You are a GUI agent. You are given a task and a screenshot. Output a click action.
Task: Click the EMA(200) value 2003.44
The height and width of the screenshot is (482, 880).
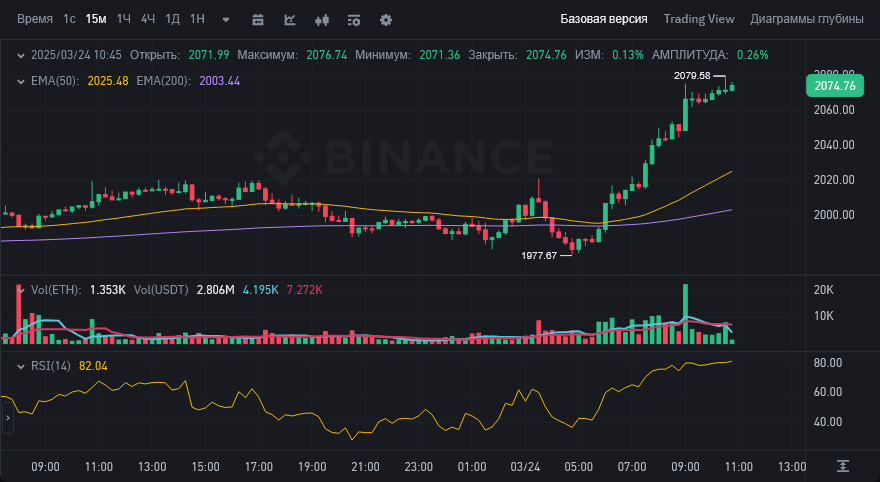[x=219, y=81]
